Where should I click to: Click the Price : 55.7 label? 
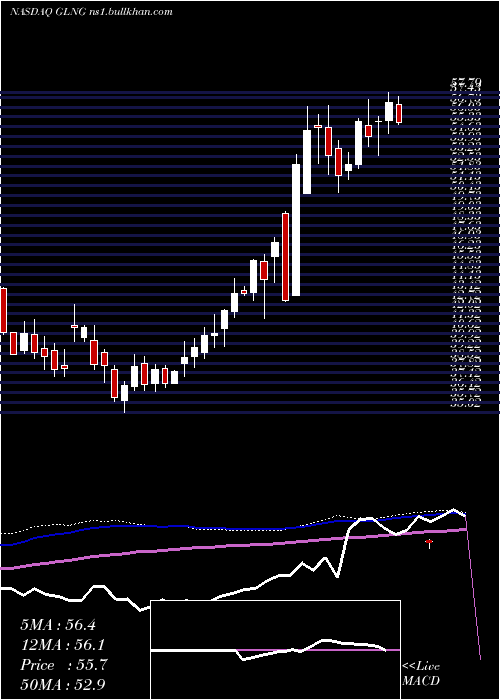coord(64,665)
